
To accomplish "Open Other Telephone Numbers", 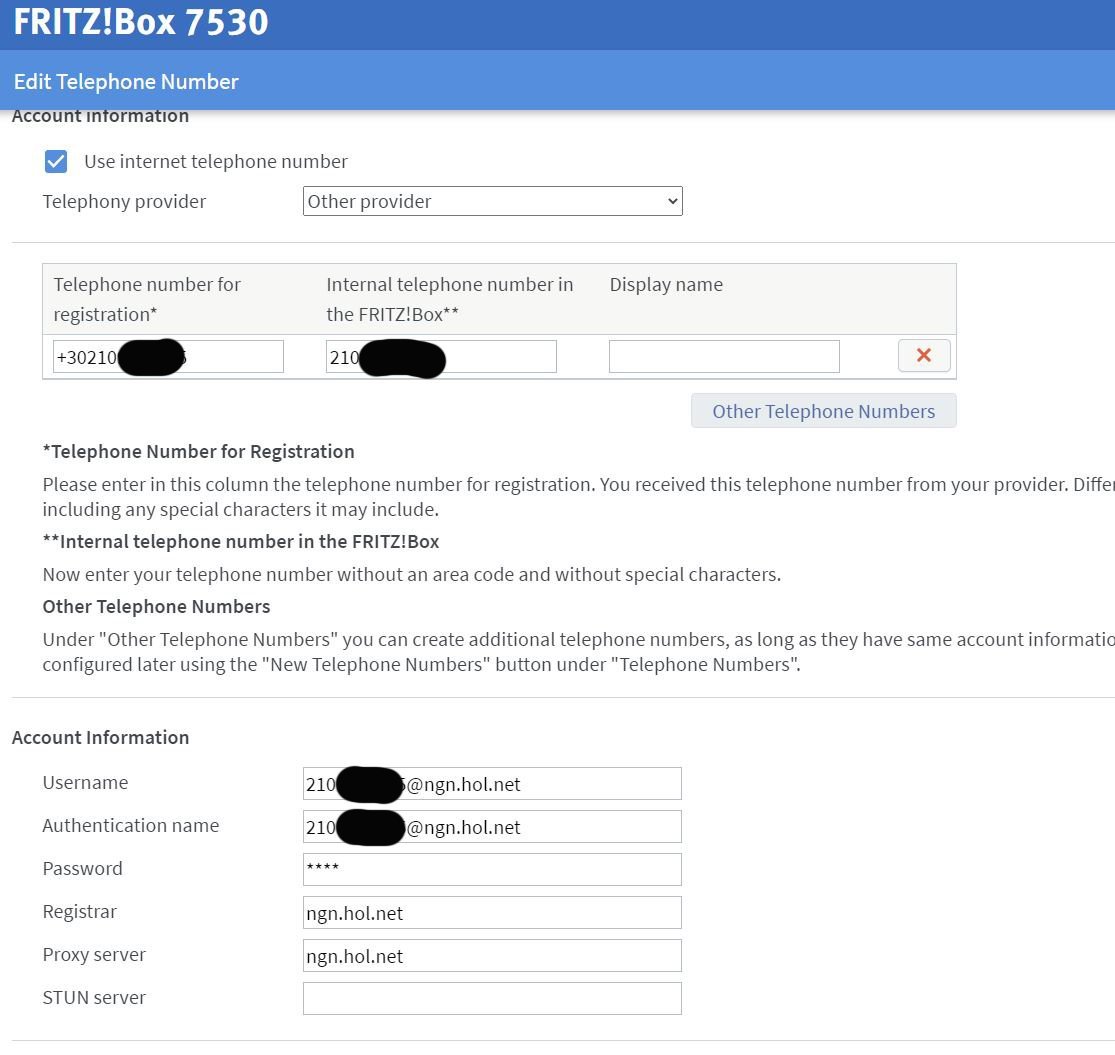I will 823,411.
